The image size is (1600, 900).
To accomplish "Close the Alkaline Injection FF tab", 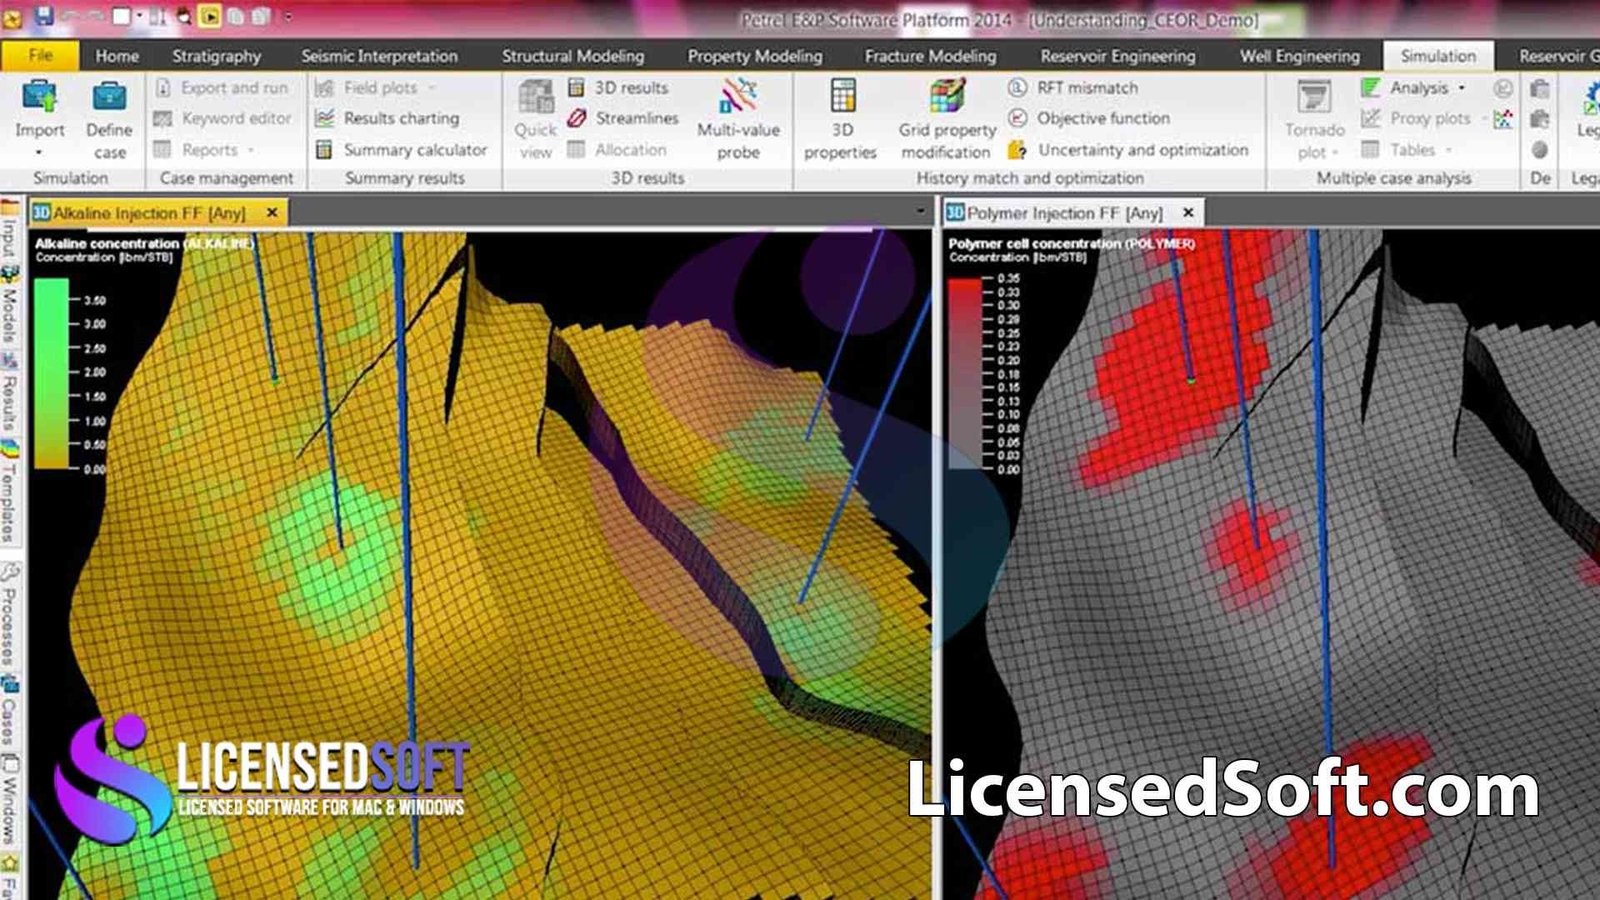I will point(272,212).
